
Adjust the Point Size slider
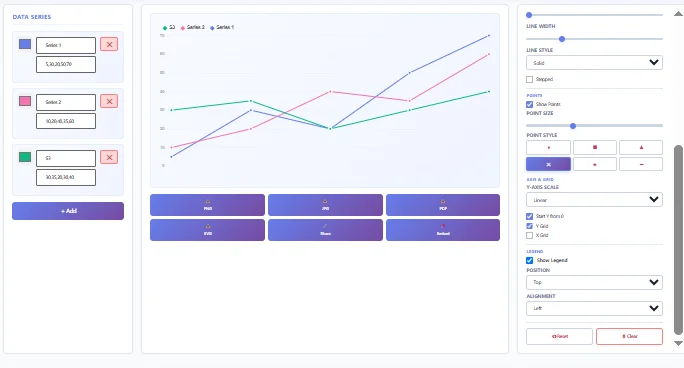click(595, 126)
